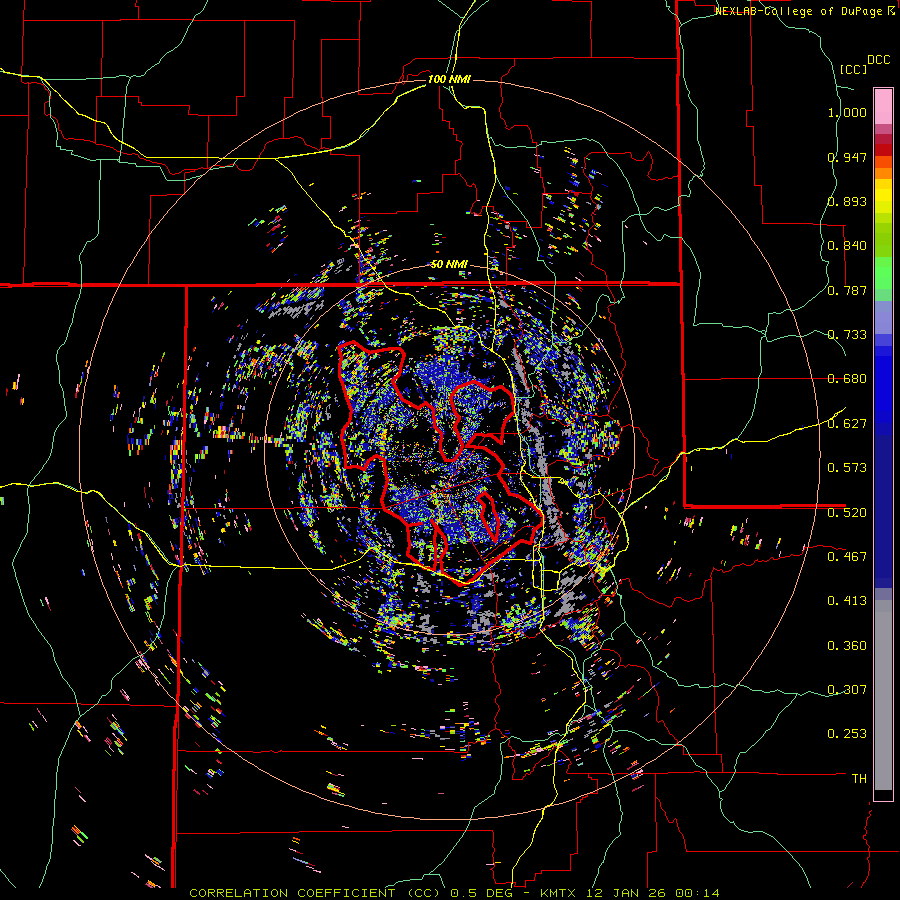Click the 0.307 scale value

coord(847,690)
